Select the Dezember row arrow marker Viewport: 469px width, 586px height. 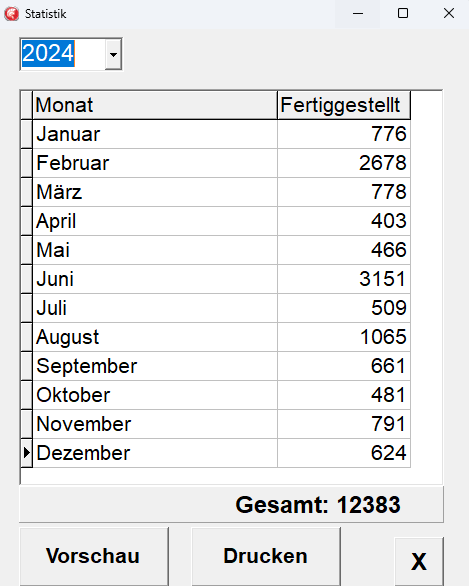point(27,453)
